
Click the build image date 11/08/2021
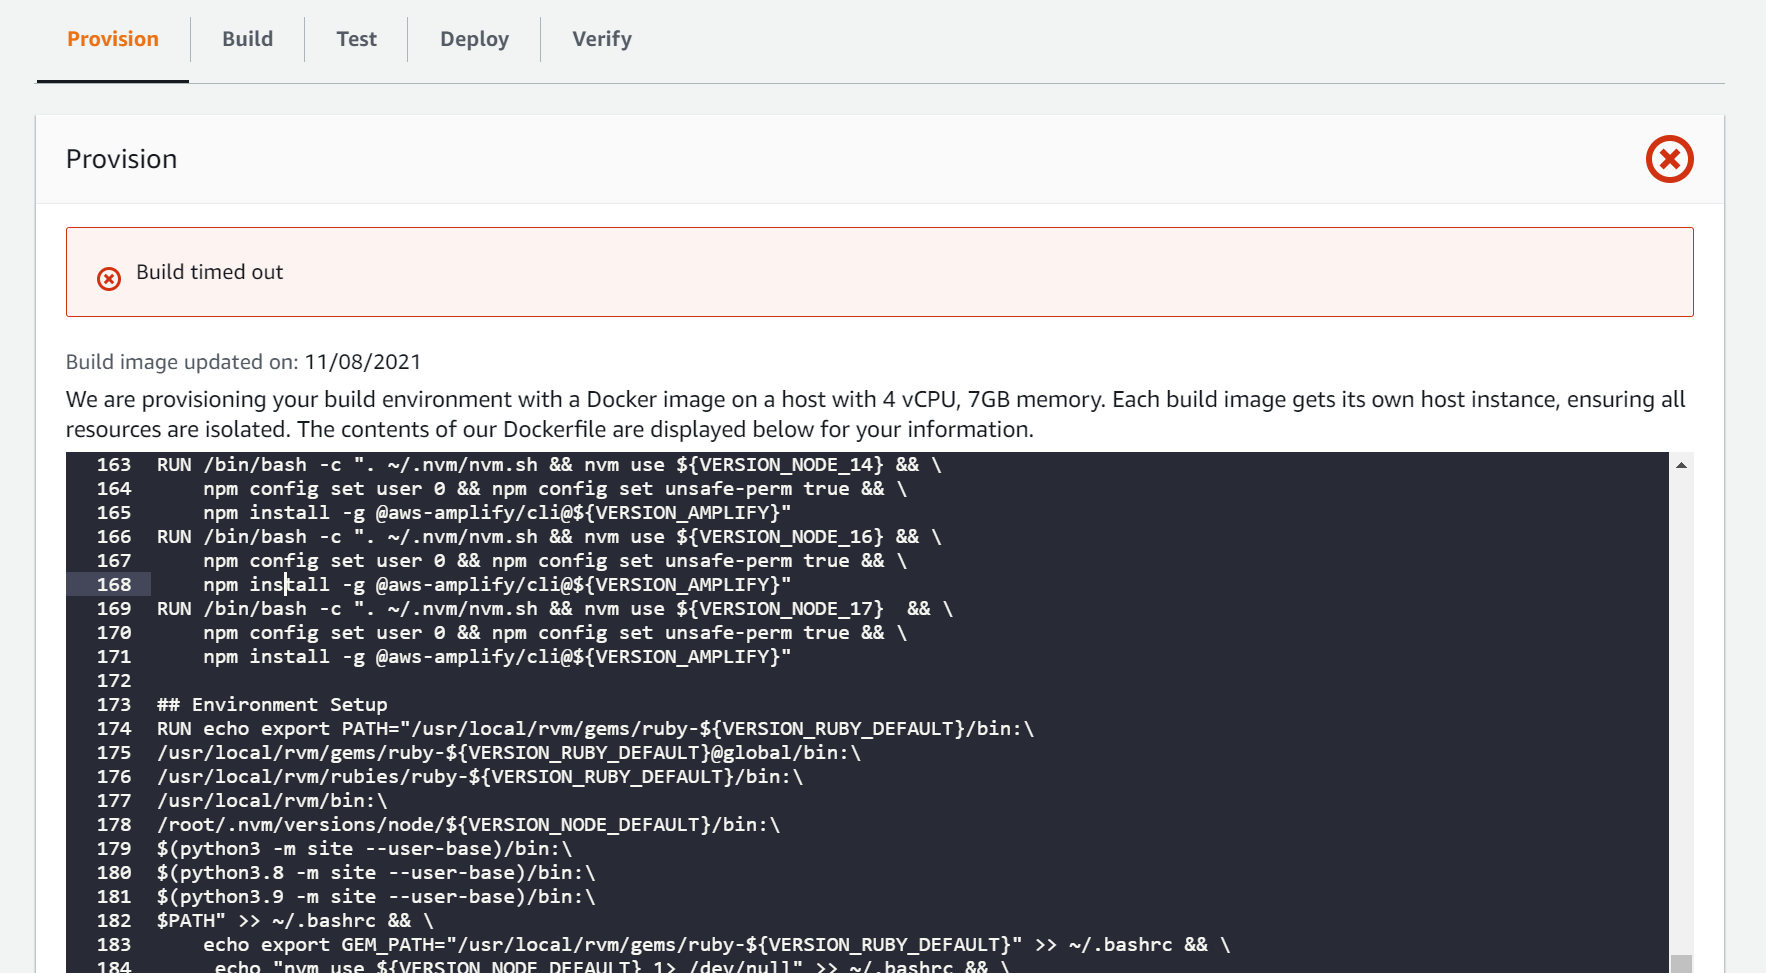pos(363,361)
